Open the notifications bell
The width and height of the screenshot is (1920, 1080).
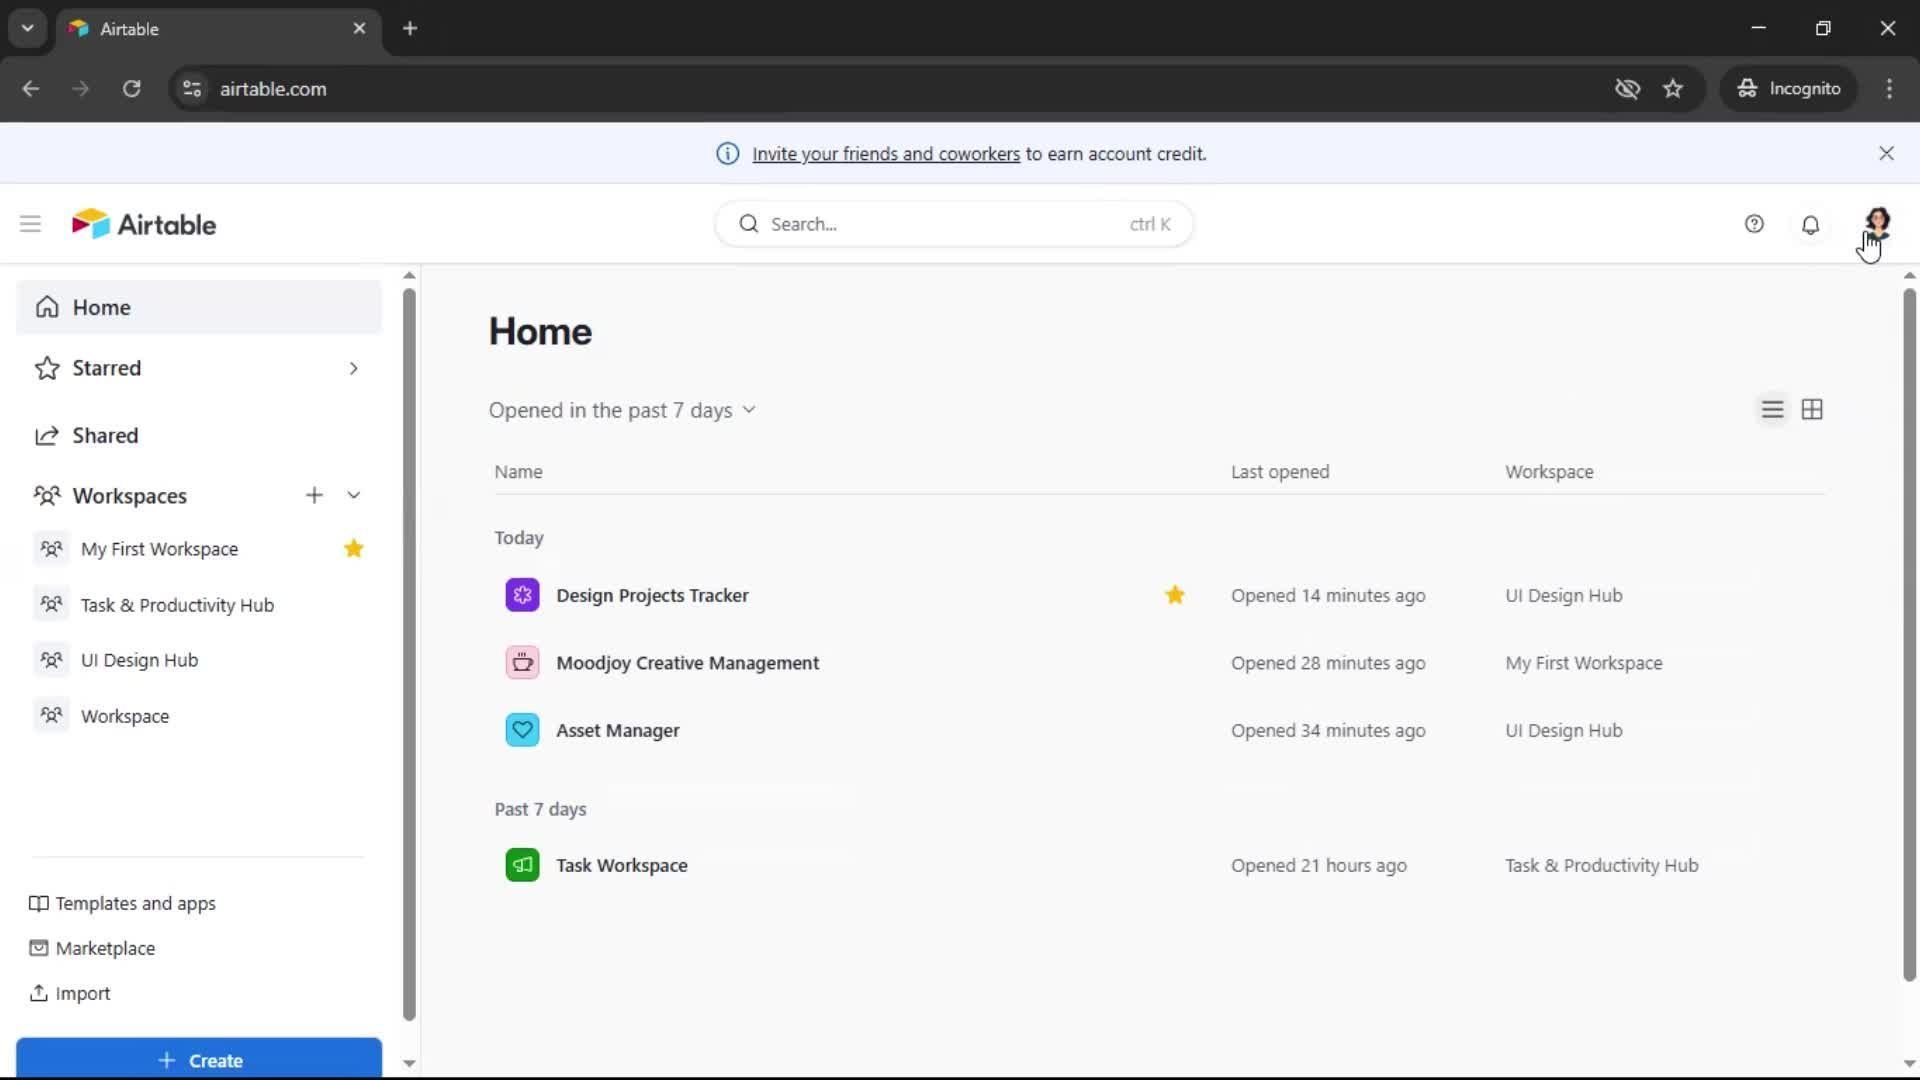(1810, 224)
